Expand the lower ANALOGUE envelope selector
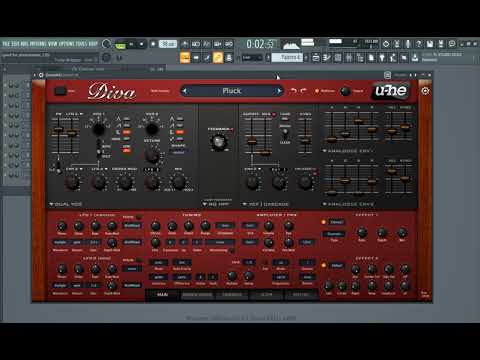Viewport: 480px width, 360px height. (348, 204)
